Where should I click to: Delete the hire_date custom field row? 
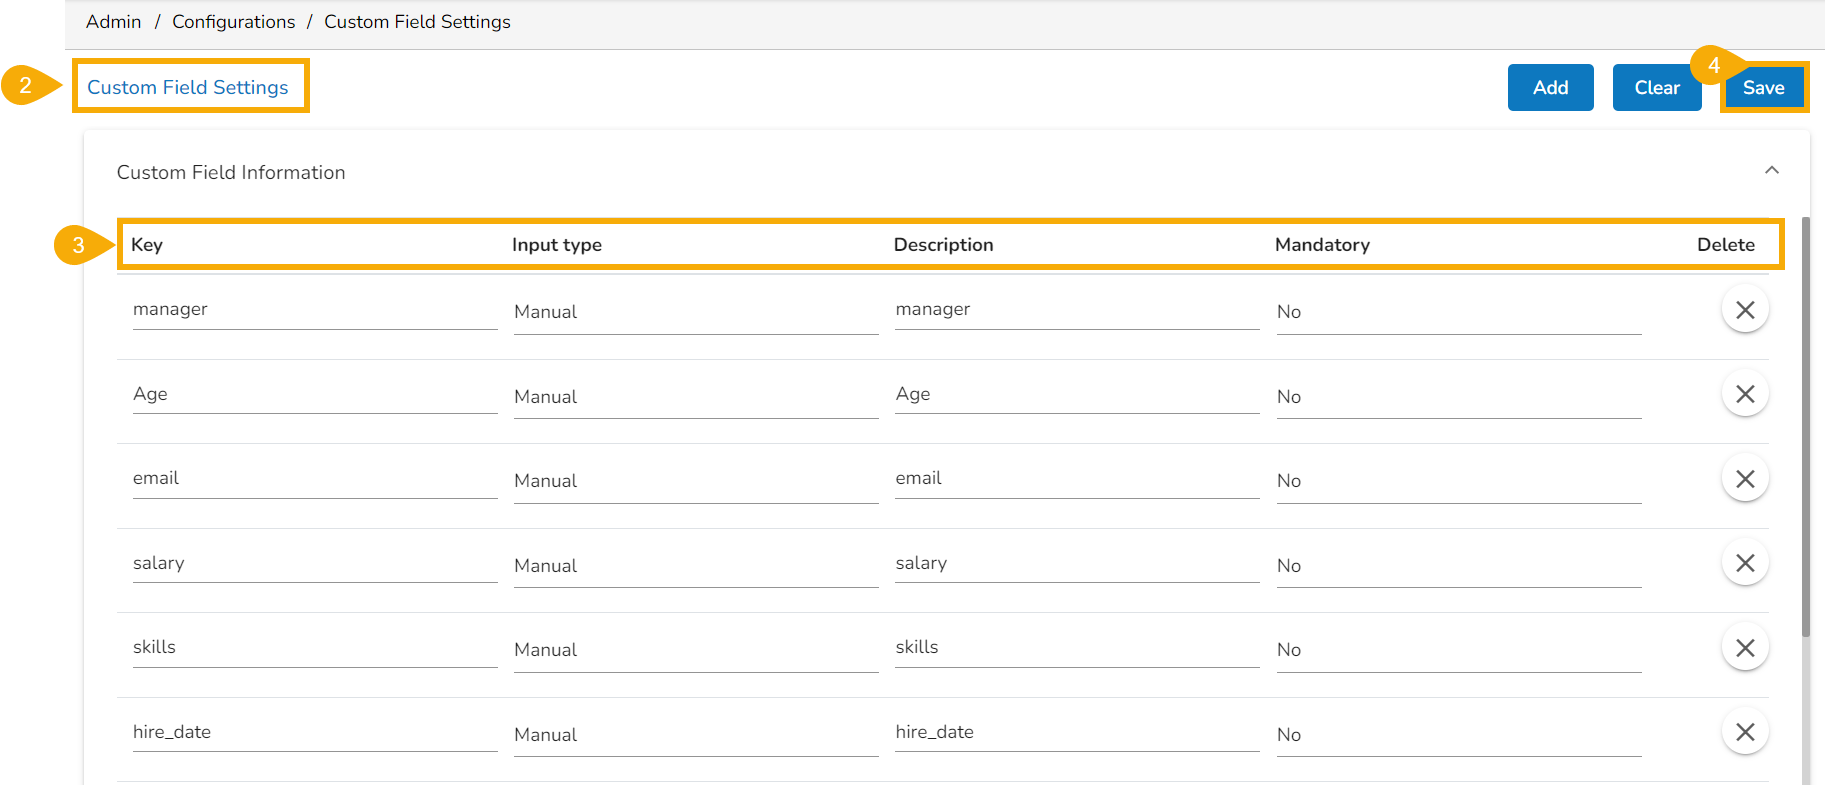(x=1745, y=732)
